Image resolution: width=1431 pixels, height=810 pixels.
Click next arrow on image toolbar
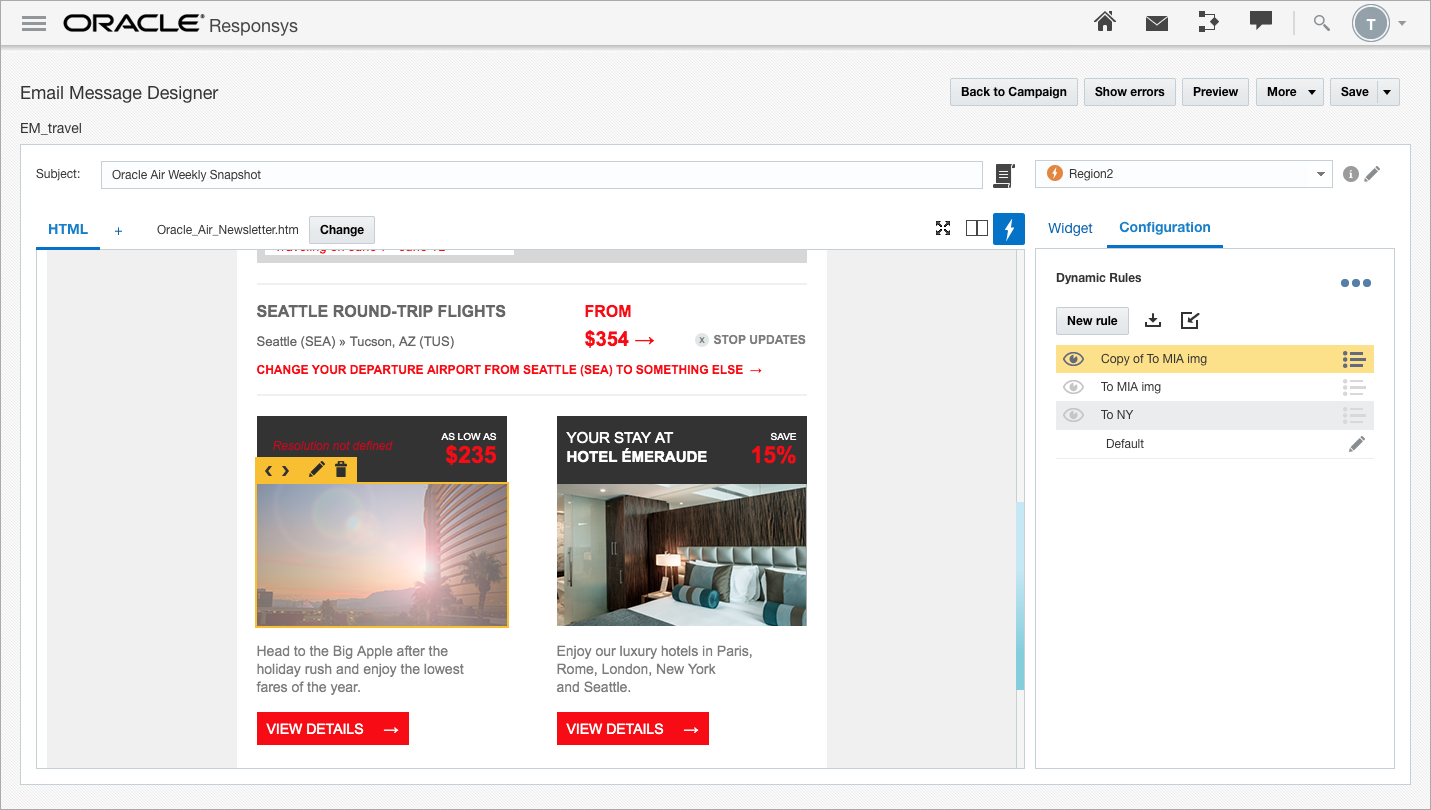(286, 470)
